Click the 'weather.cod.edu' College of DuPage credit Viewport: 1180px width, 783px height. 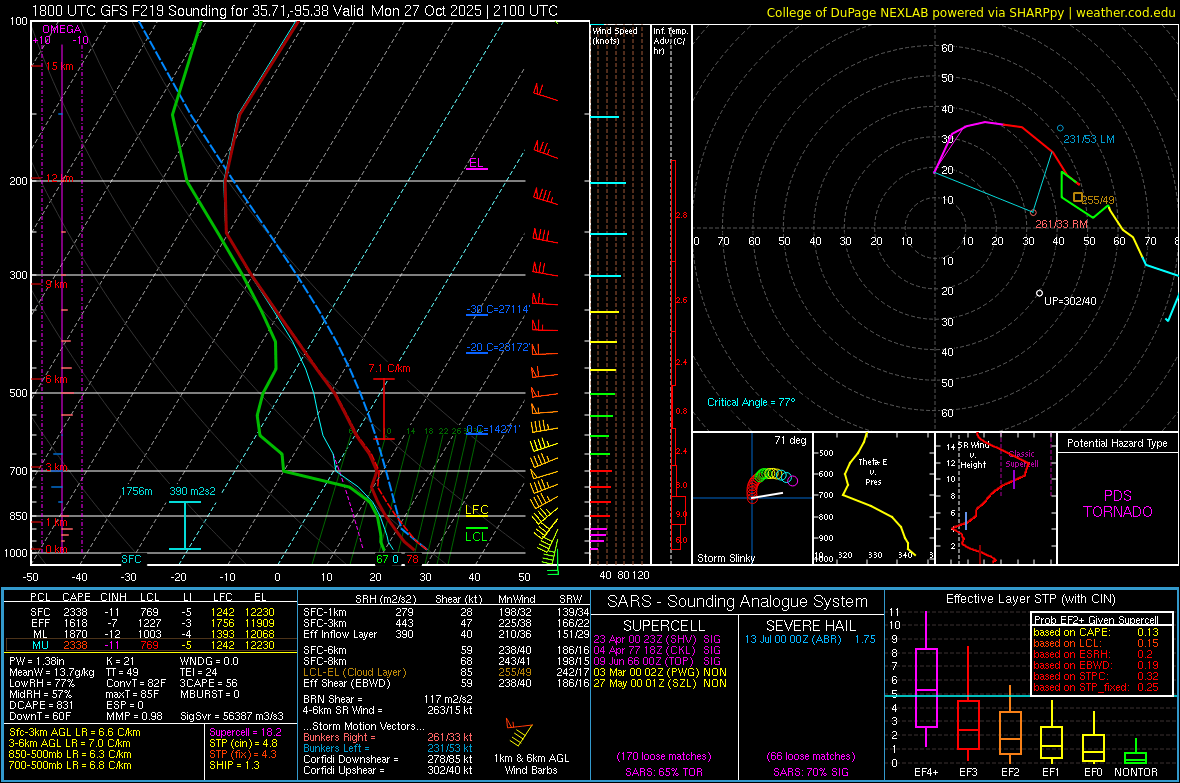click(x=1125, y=13)
